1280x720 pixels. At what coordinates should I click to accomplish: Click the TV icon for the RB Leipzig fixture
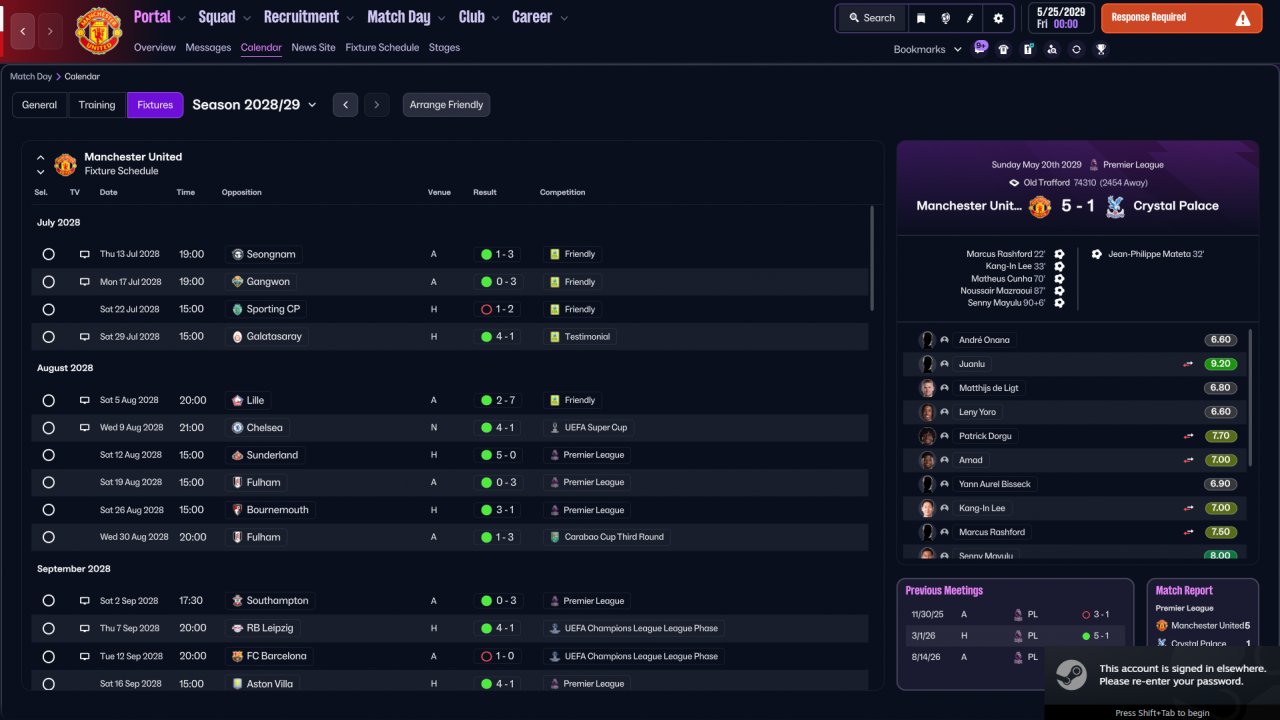coord(85,628)
